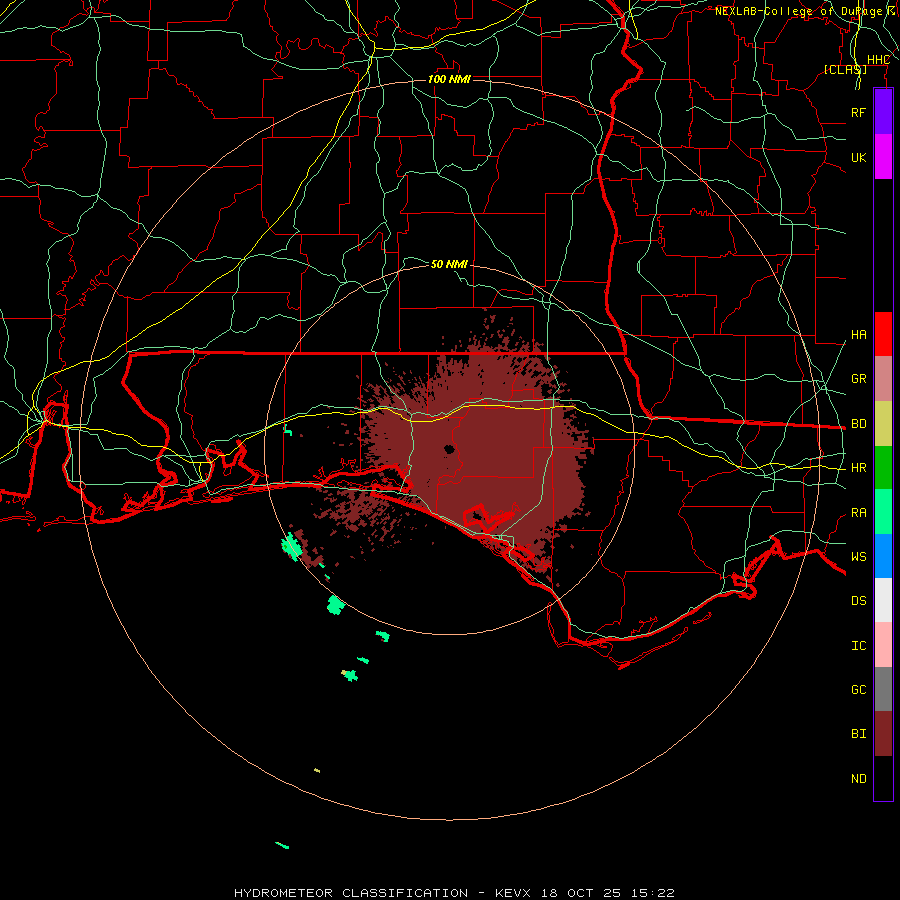
Task: Click the GC legend label
Action: coord(859,690)
